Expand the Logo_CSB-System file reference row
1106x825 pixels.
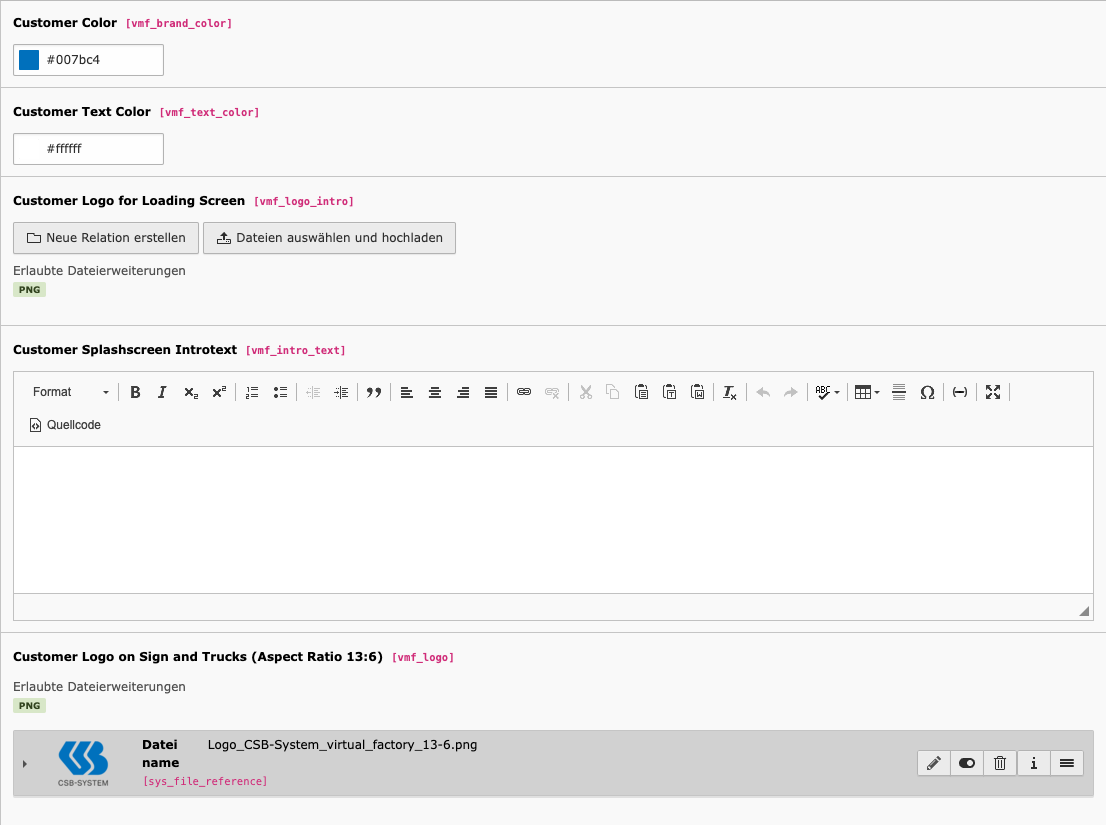click(x=25, y=764)
